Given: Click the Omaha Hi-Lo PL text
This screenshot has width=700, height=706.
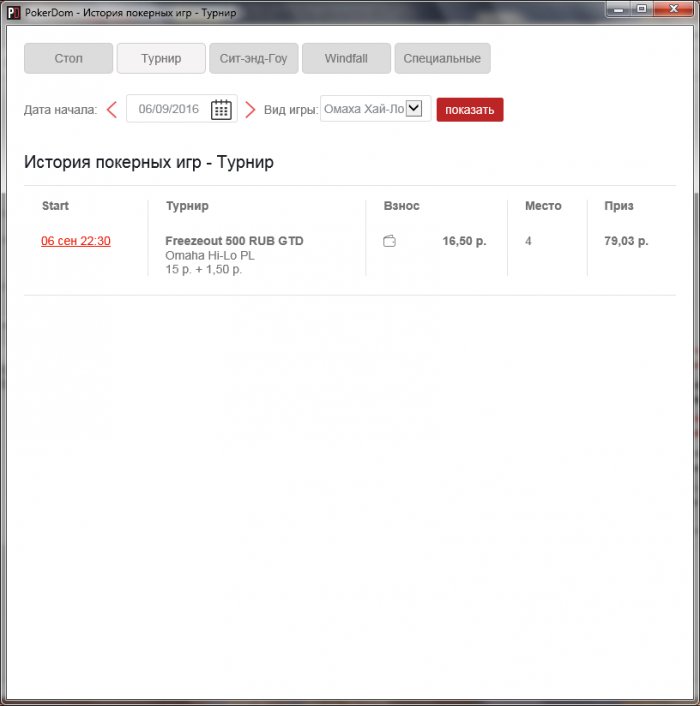Looking at the screenshot, I should 210,256.
